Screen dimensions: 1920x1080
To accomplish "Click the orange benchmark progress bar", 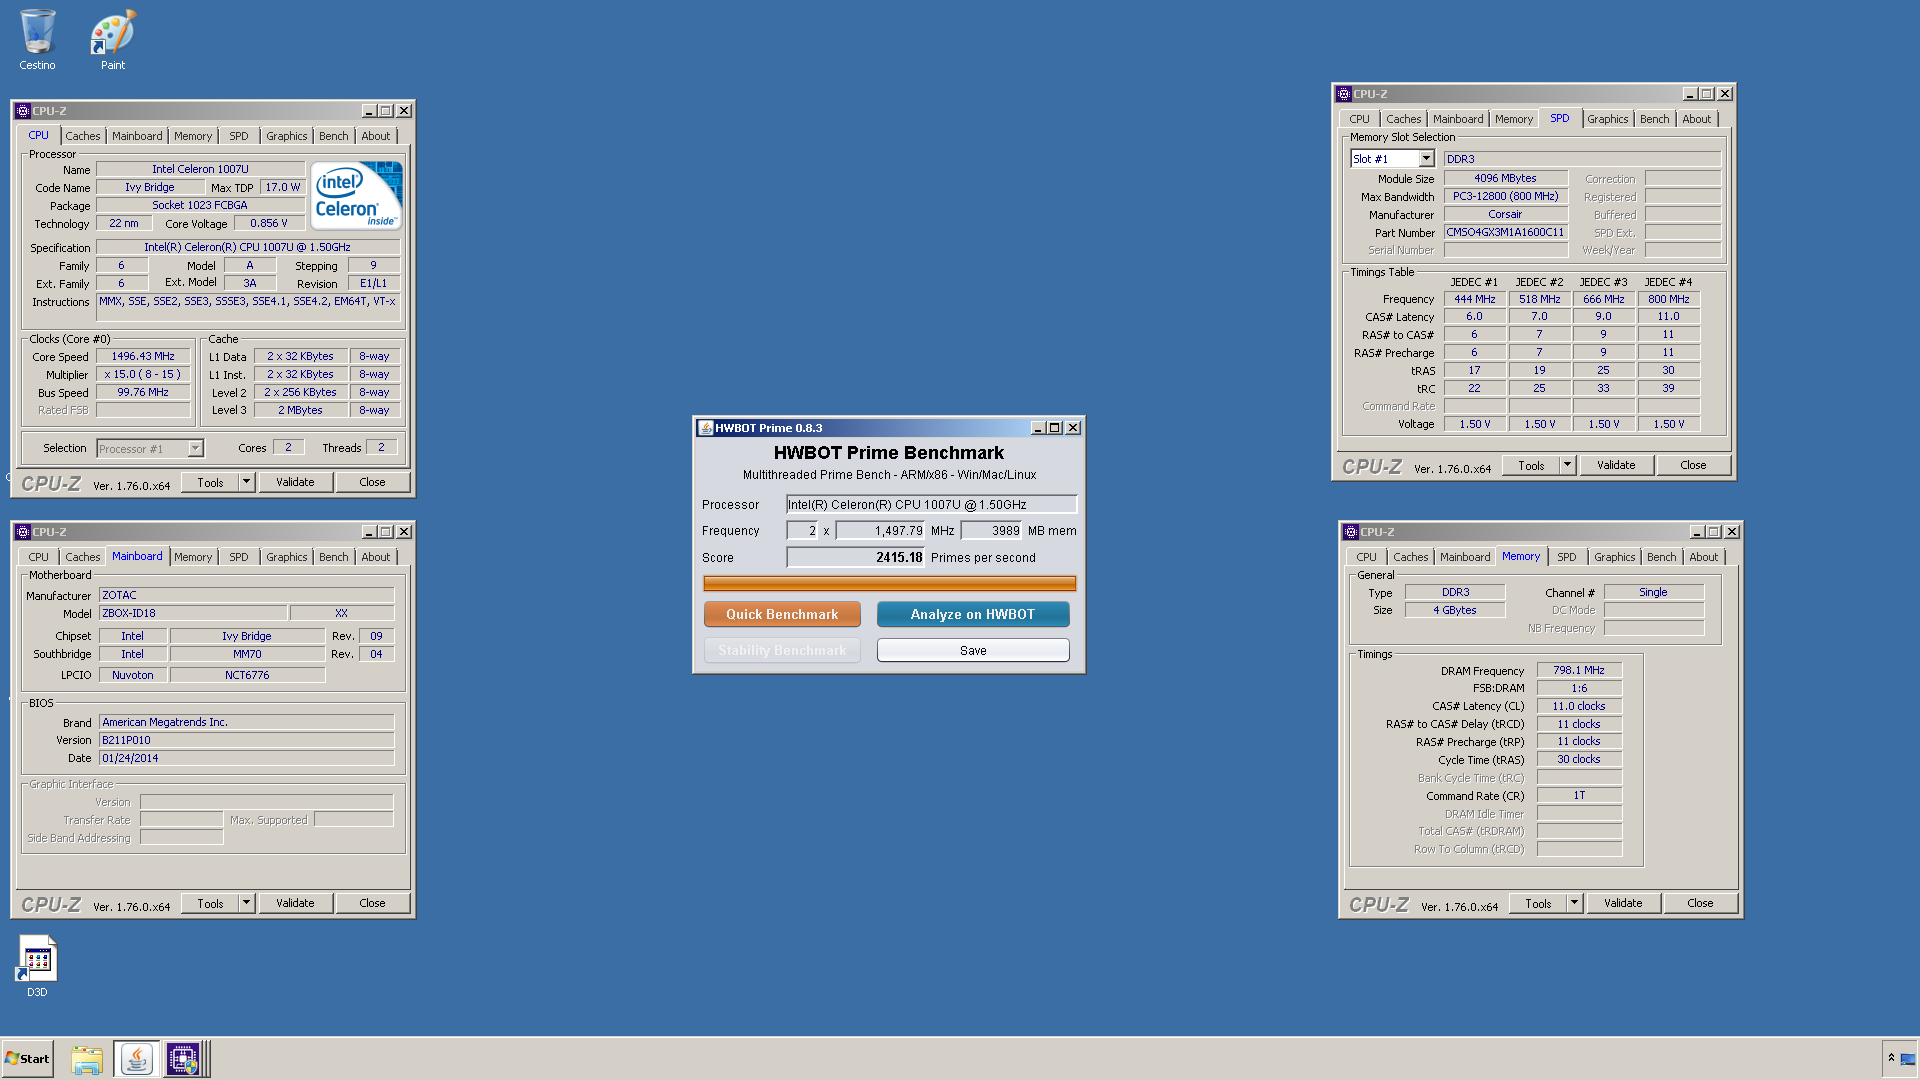I will (x=889, y=584).
